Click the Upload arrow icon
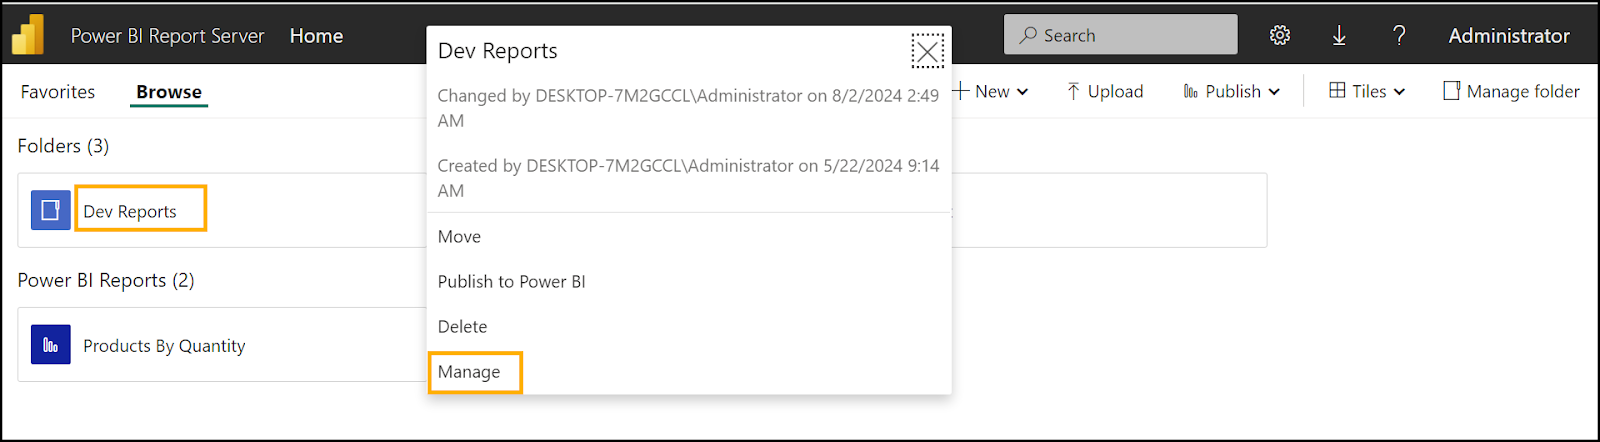This screenshot has width=1600, height=442. tap(1073, 91)
